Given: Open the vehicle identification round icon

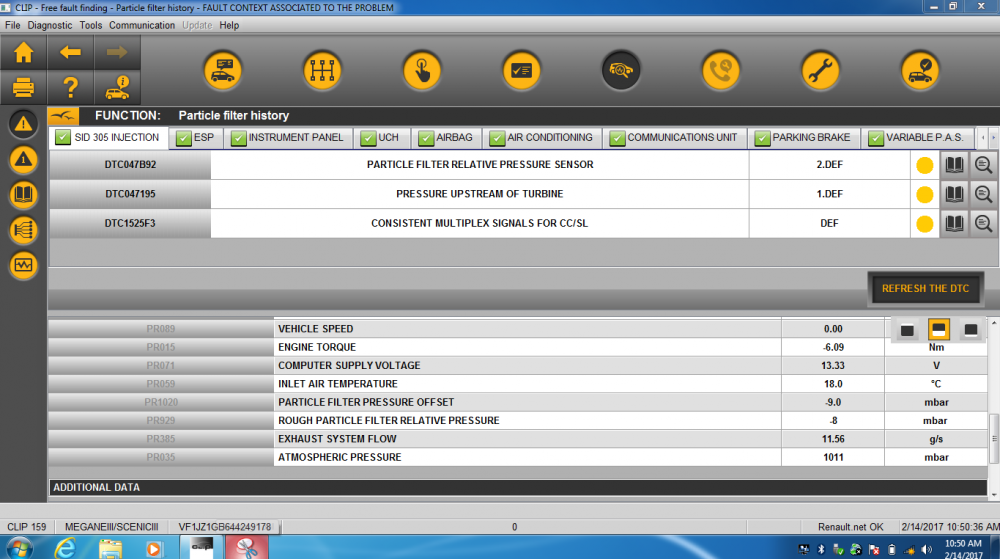Looking at the screenshot, I should pos(223,70).
